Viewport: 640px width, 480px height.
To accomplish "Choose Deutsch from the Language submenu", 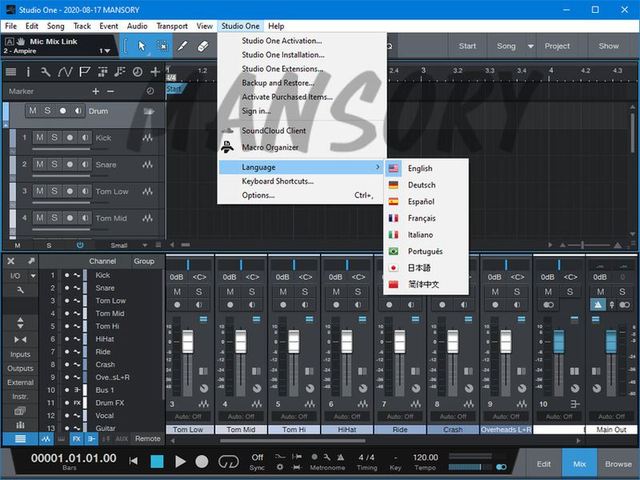I will coord(421,185).
